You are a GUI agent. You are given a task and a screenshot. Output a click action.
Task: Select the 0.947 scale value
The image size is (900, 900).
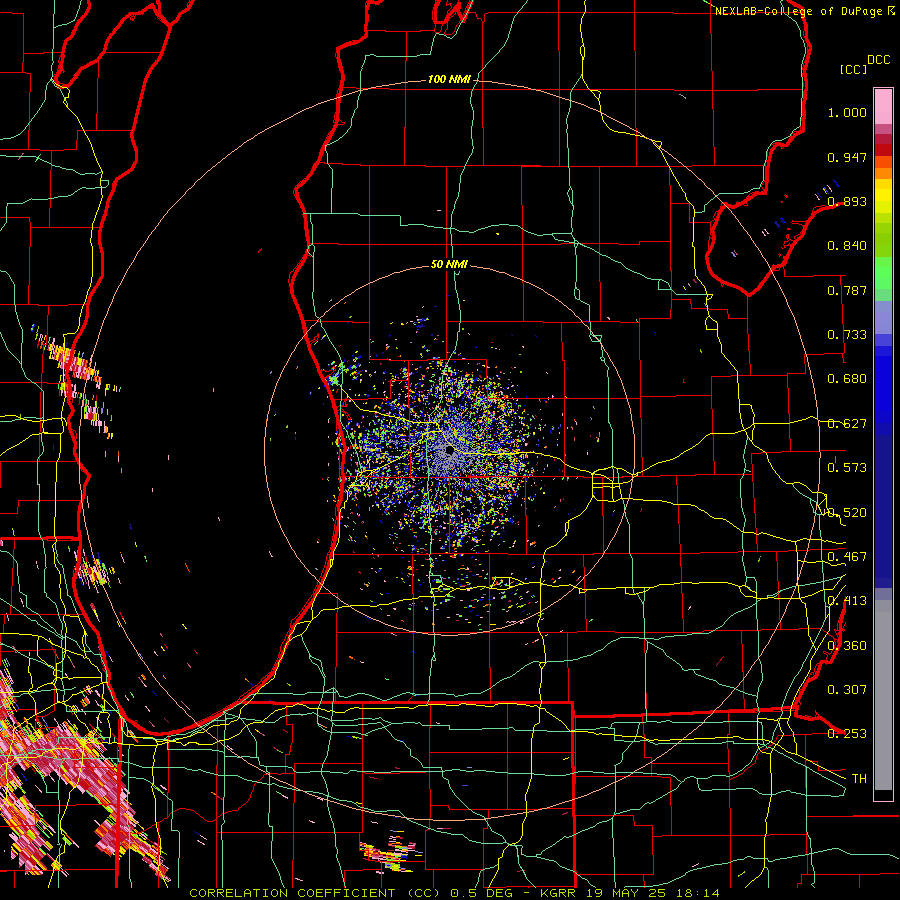847,157
